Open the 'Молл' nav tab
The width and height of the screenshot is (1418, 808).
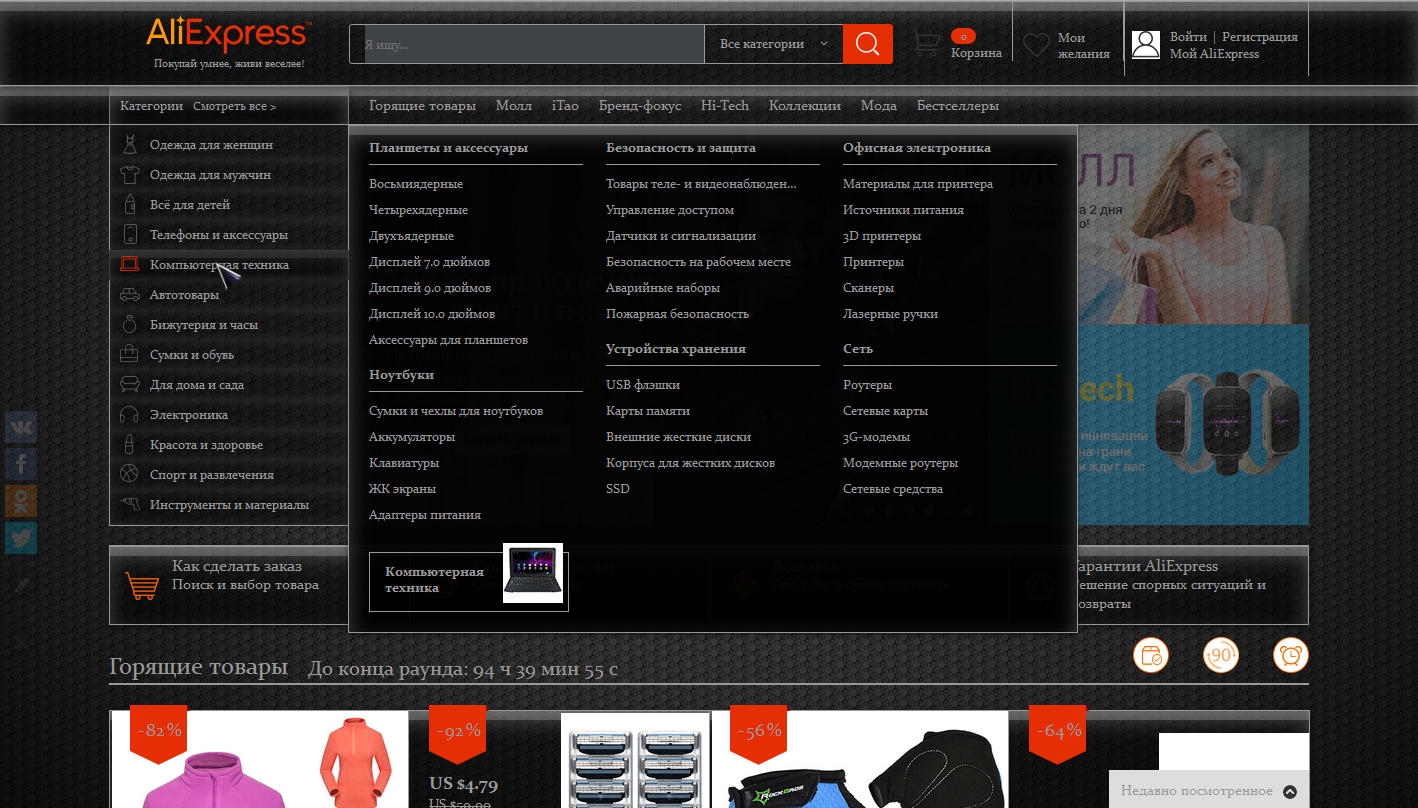514,106
